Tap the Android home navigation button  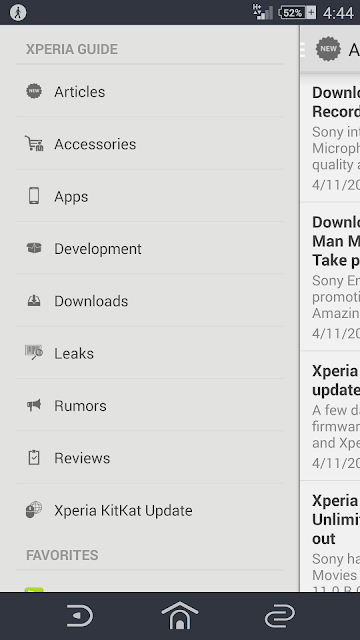180,616
